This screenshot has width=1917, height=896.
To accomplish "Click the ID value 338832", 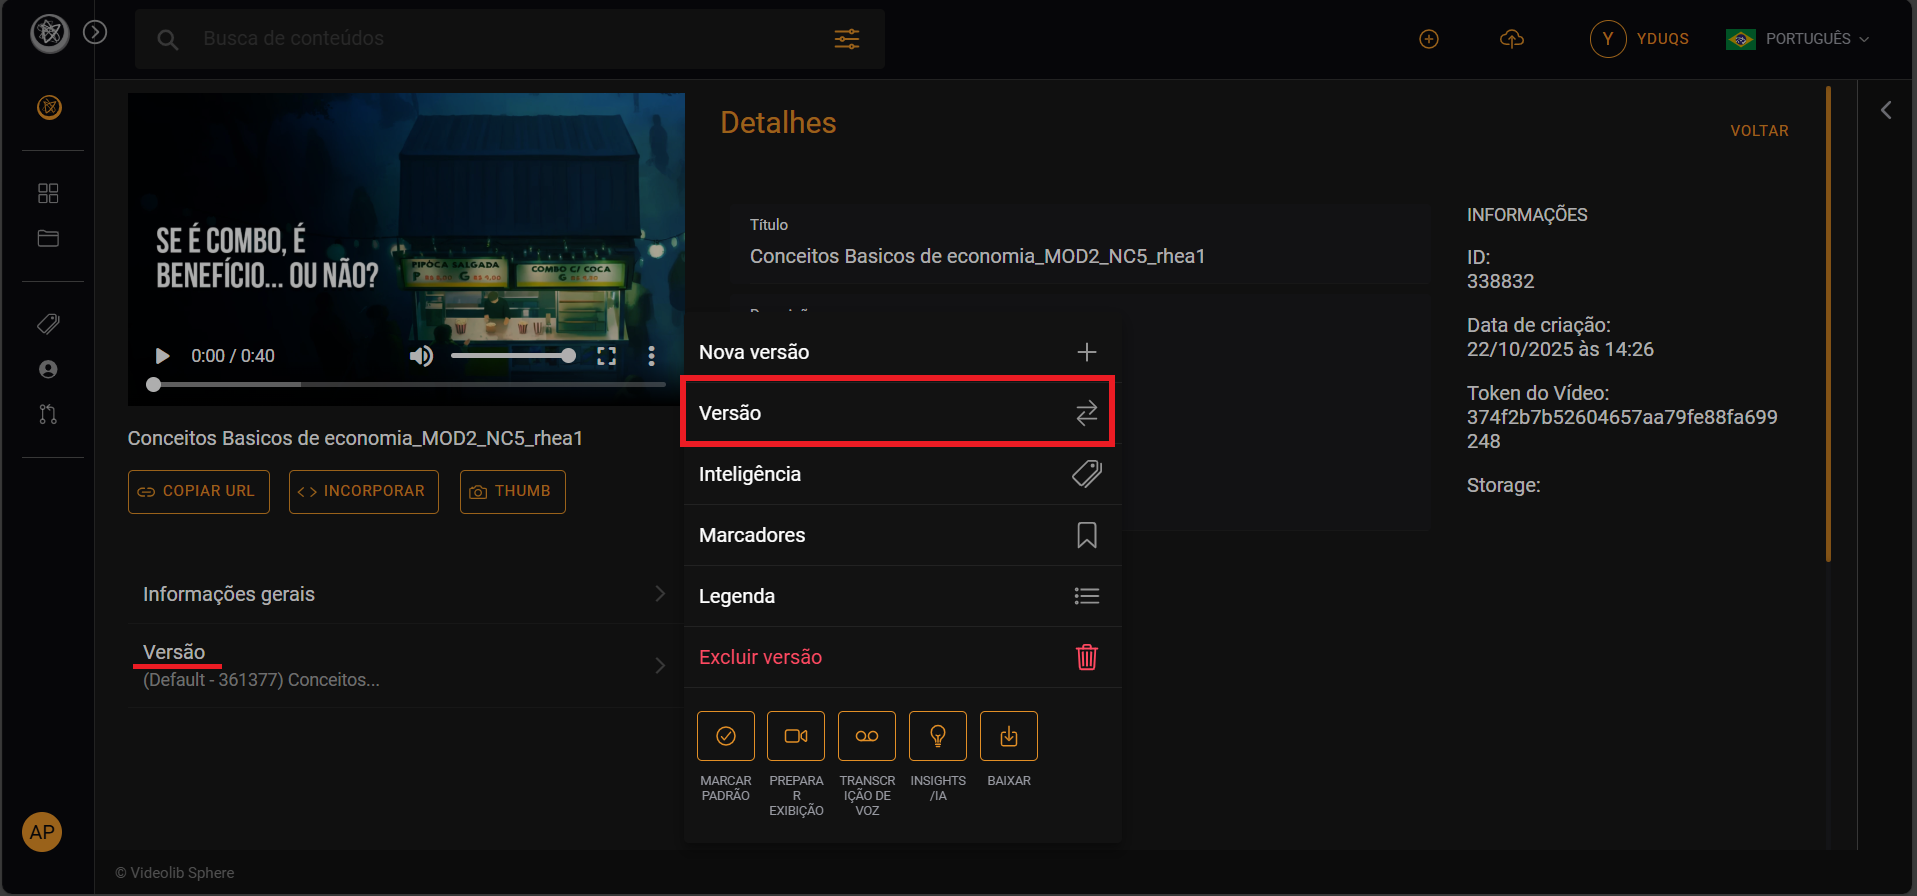I will pyautogui.click(x=1500, y=282).
